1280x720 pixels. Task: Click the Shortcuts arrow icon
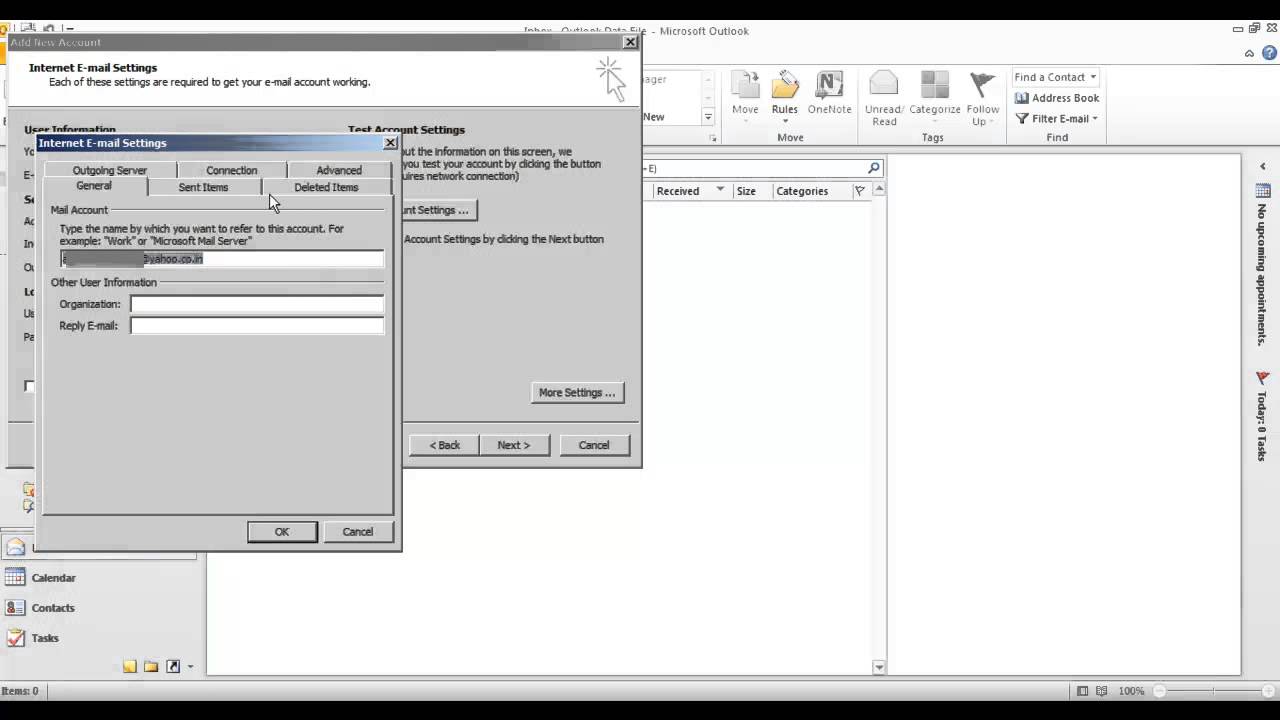(x=172, y=666)
